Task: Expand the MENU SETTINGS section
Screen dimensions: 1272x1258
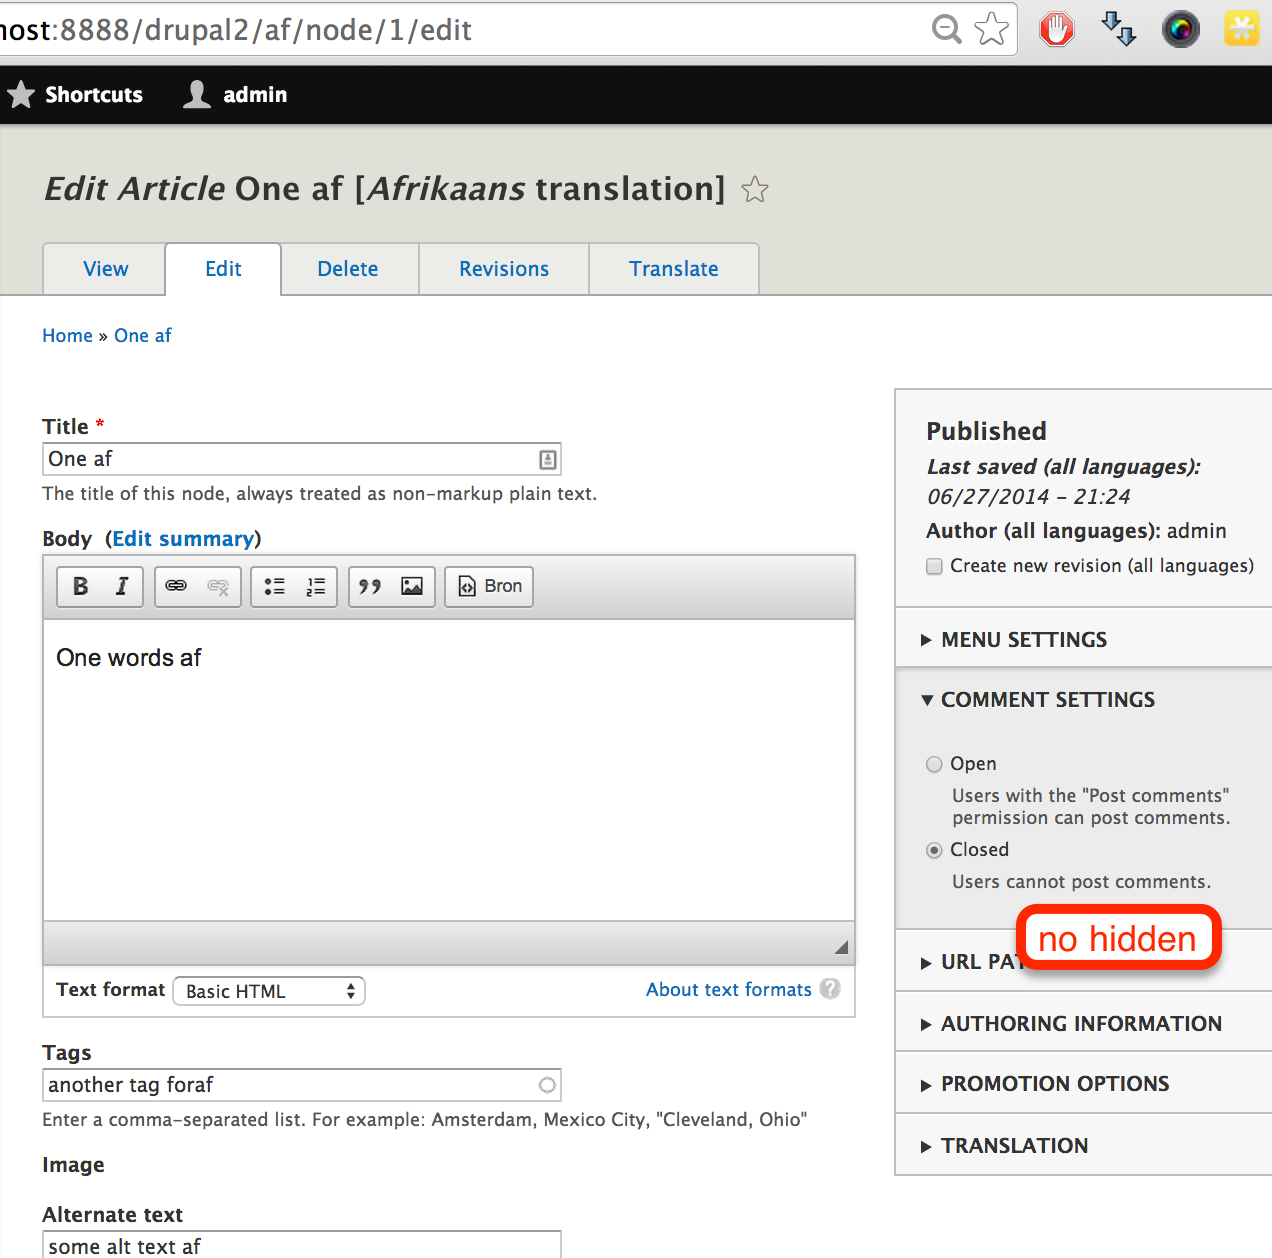Action: point(1023,639)
